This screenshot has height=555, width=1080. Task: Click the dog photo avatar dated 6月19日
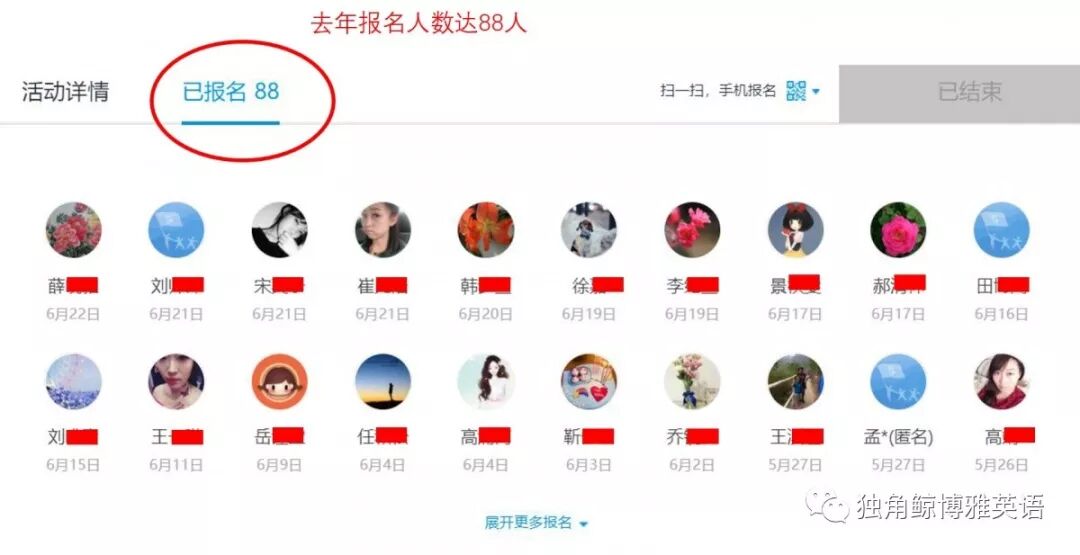tap(589, 230)
